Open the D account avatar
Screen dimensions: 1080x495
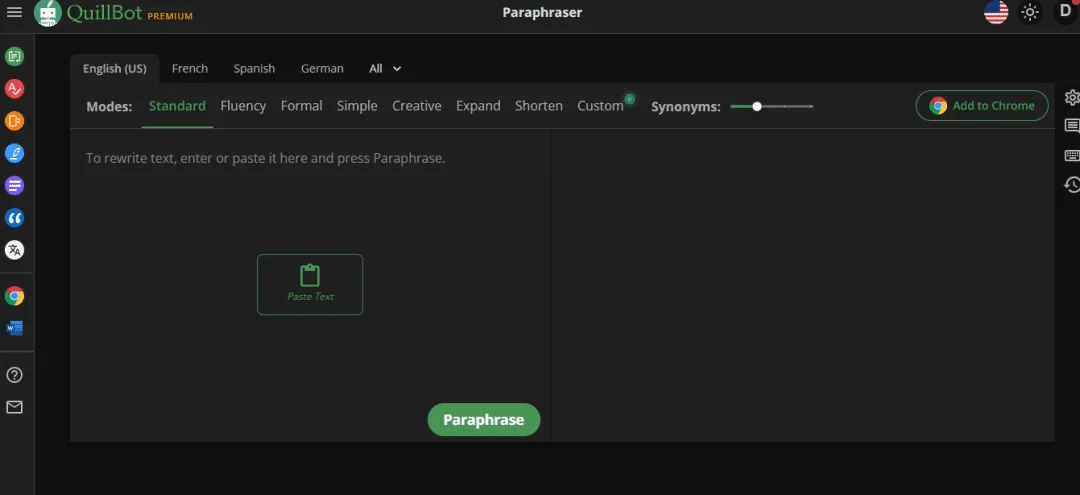(x=1066, y=12)
